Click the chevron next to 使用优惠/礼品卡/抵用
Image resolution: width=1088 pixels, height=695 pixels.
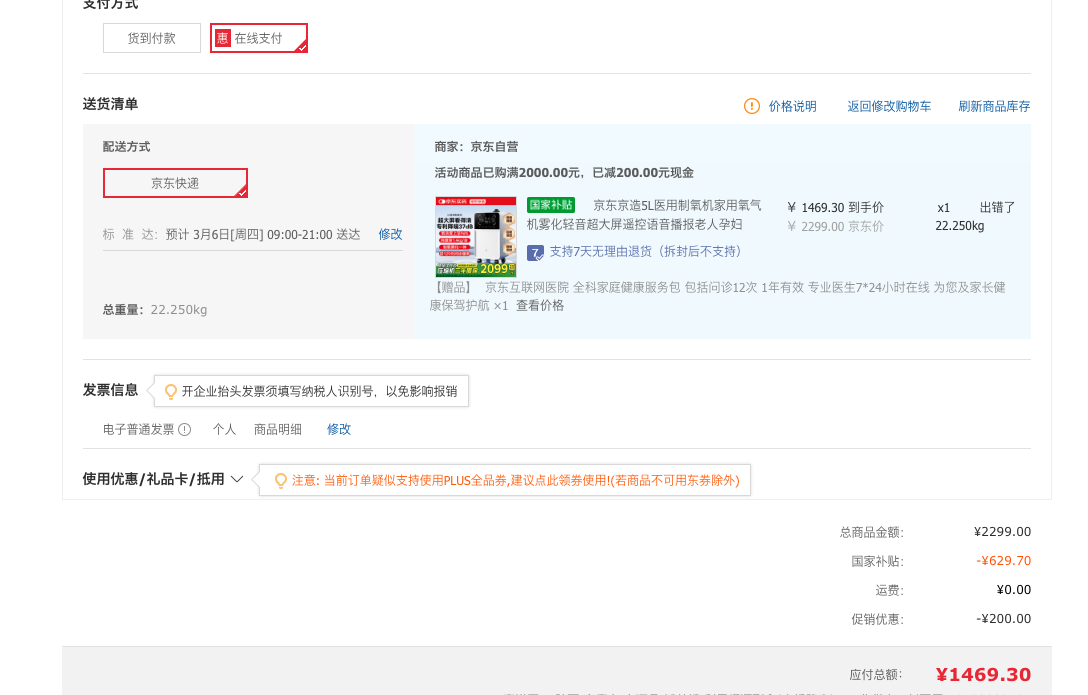tap(237, 479)
